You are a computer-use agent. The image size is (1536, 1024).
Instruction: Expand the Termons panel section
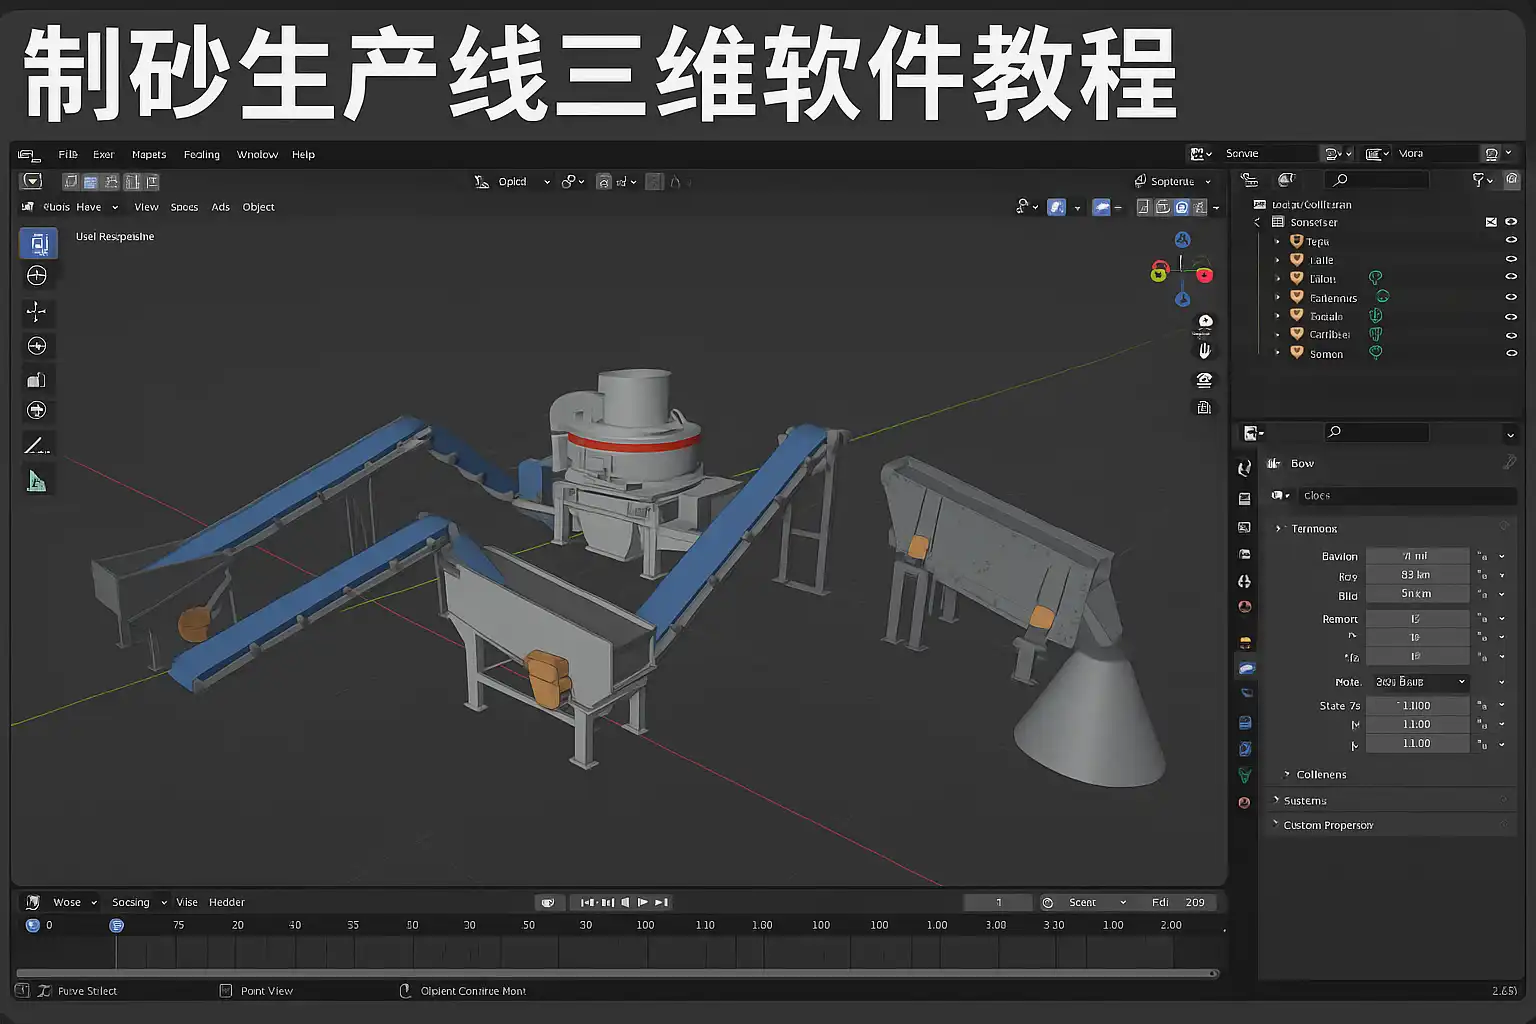tap(1278, 529)
